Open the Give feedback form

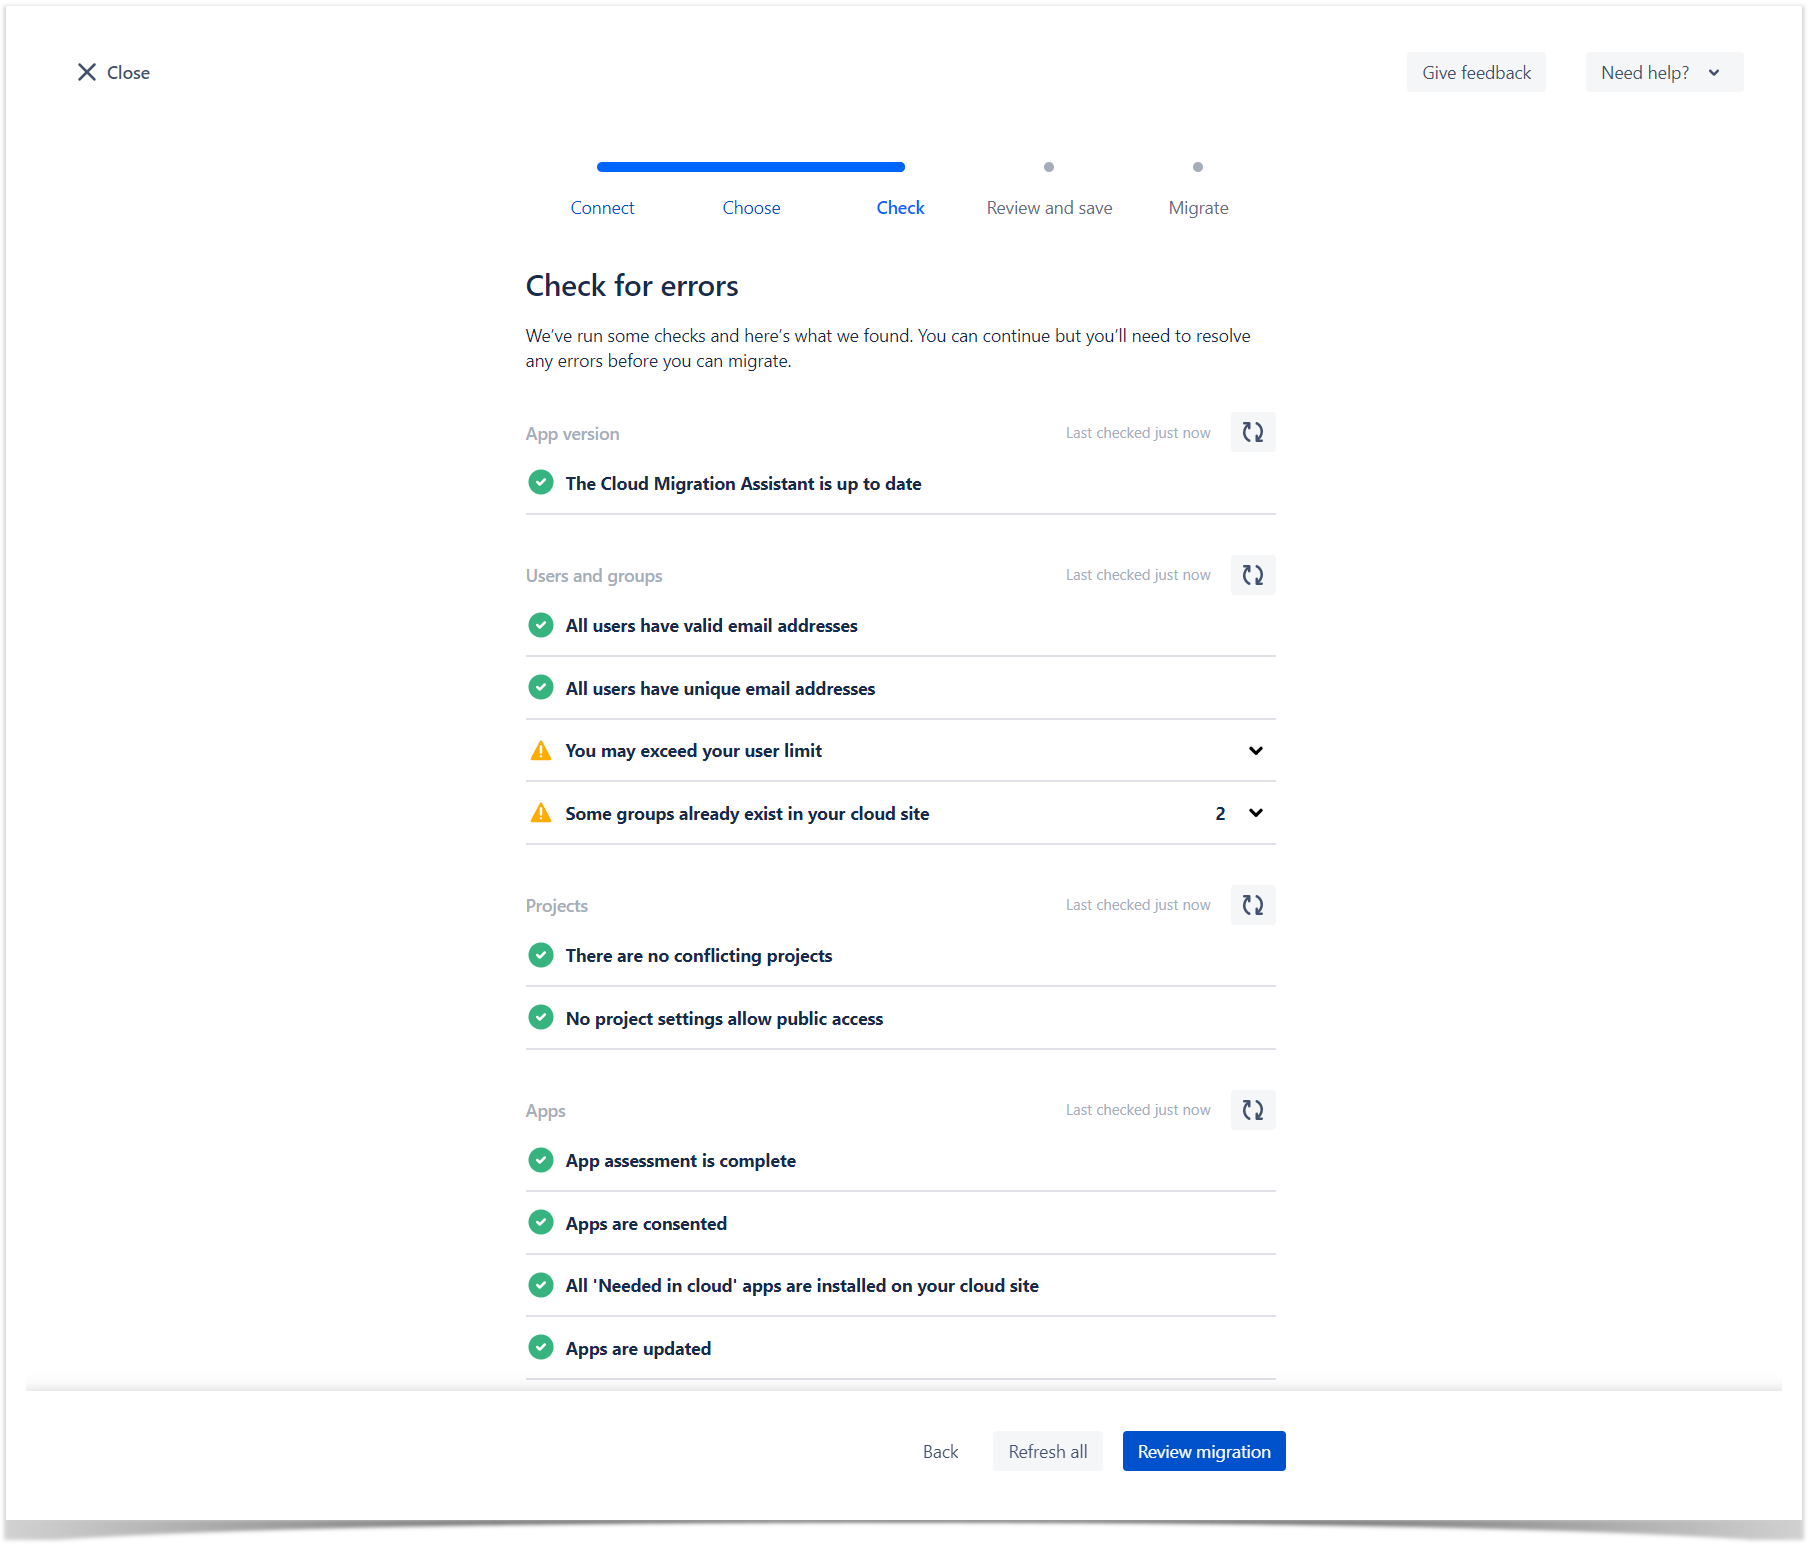click(x=1475, y=72)
